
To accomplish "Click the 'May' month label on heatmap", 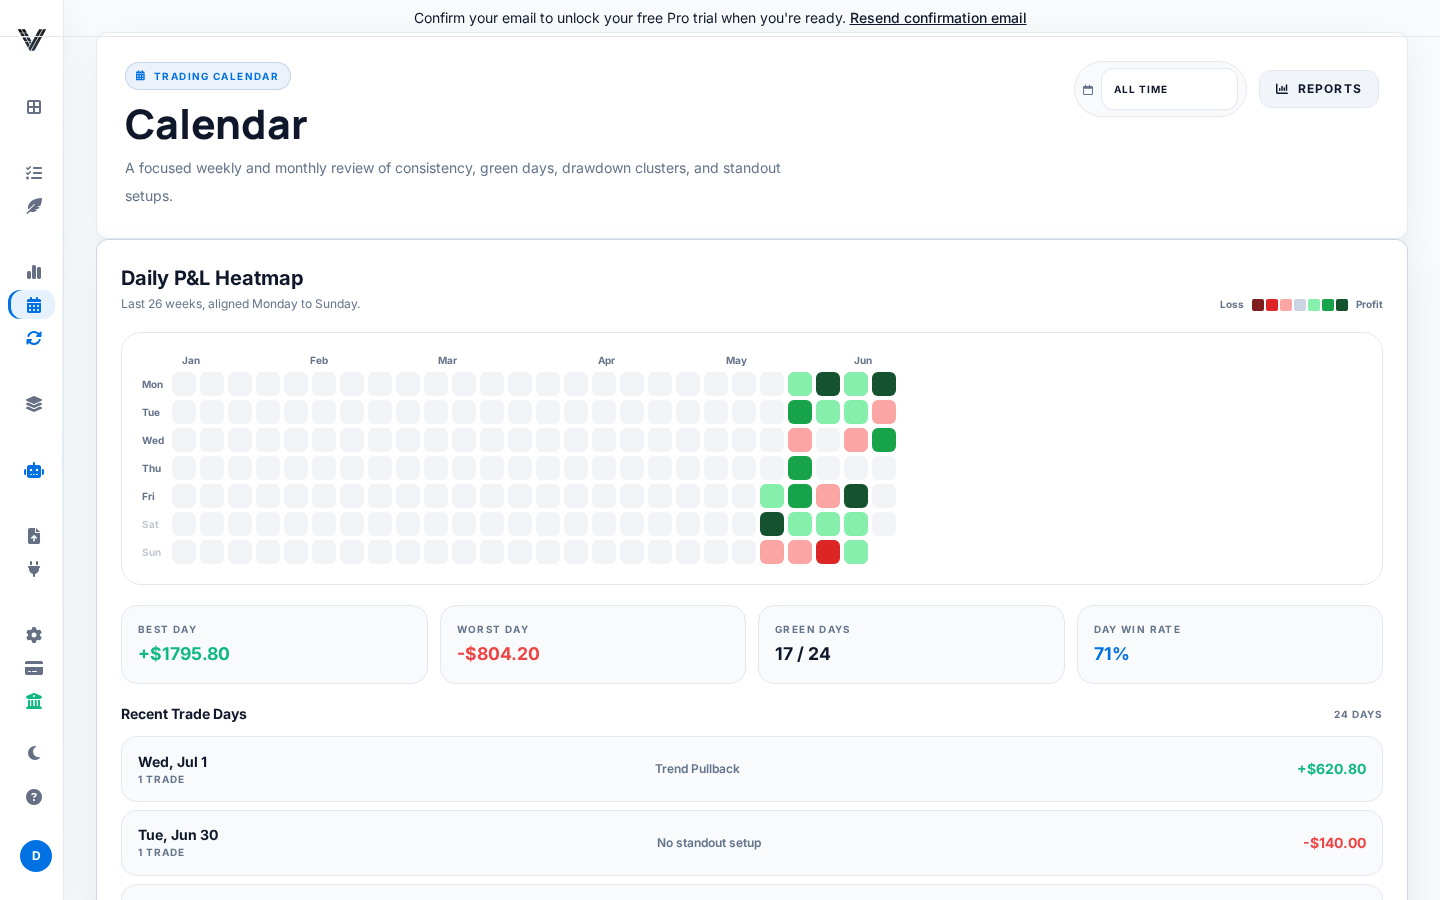I will [x=736, y=360].
